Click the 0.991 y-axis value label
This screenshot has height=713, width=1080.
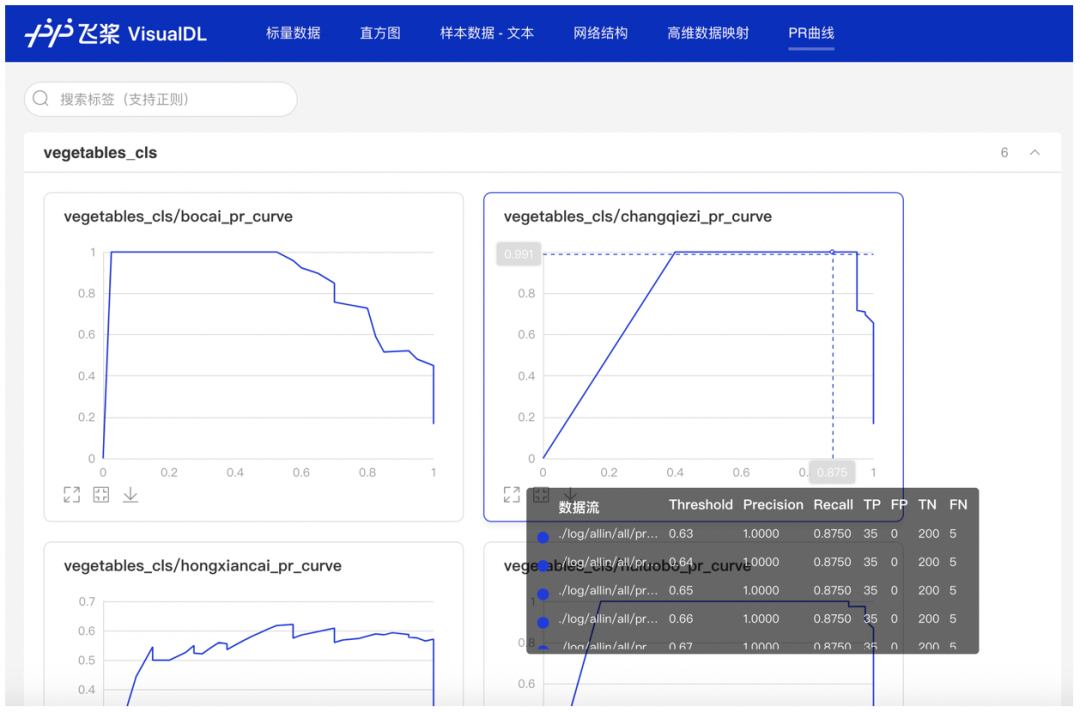coord(519,254)
